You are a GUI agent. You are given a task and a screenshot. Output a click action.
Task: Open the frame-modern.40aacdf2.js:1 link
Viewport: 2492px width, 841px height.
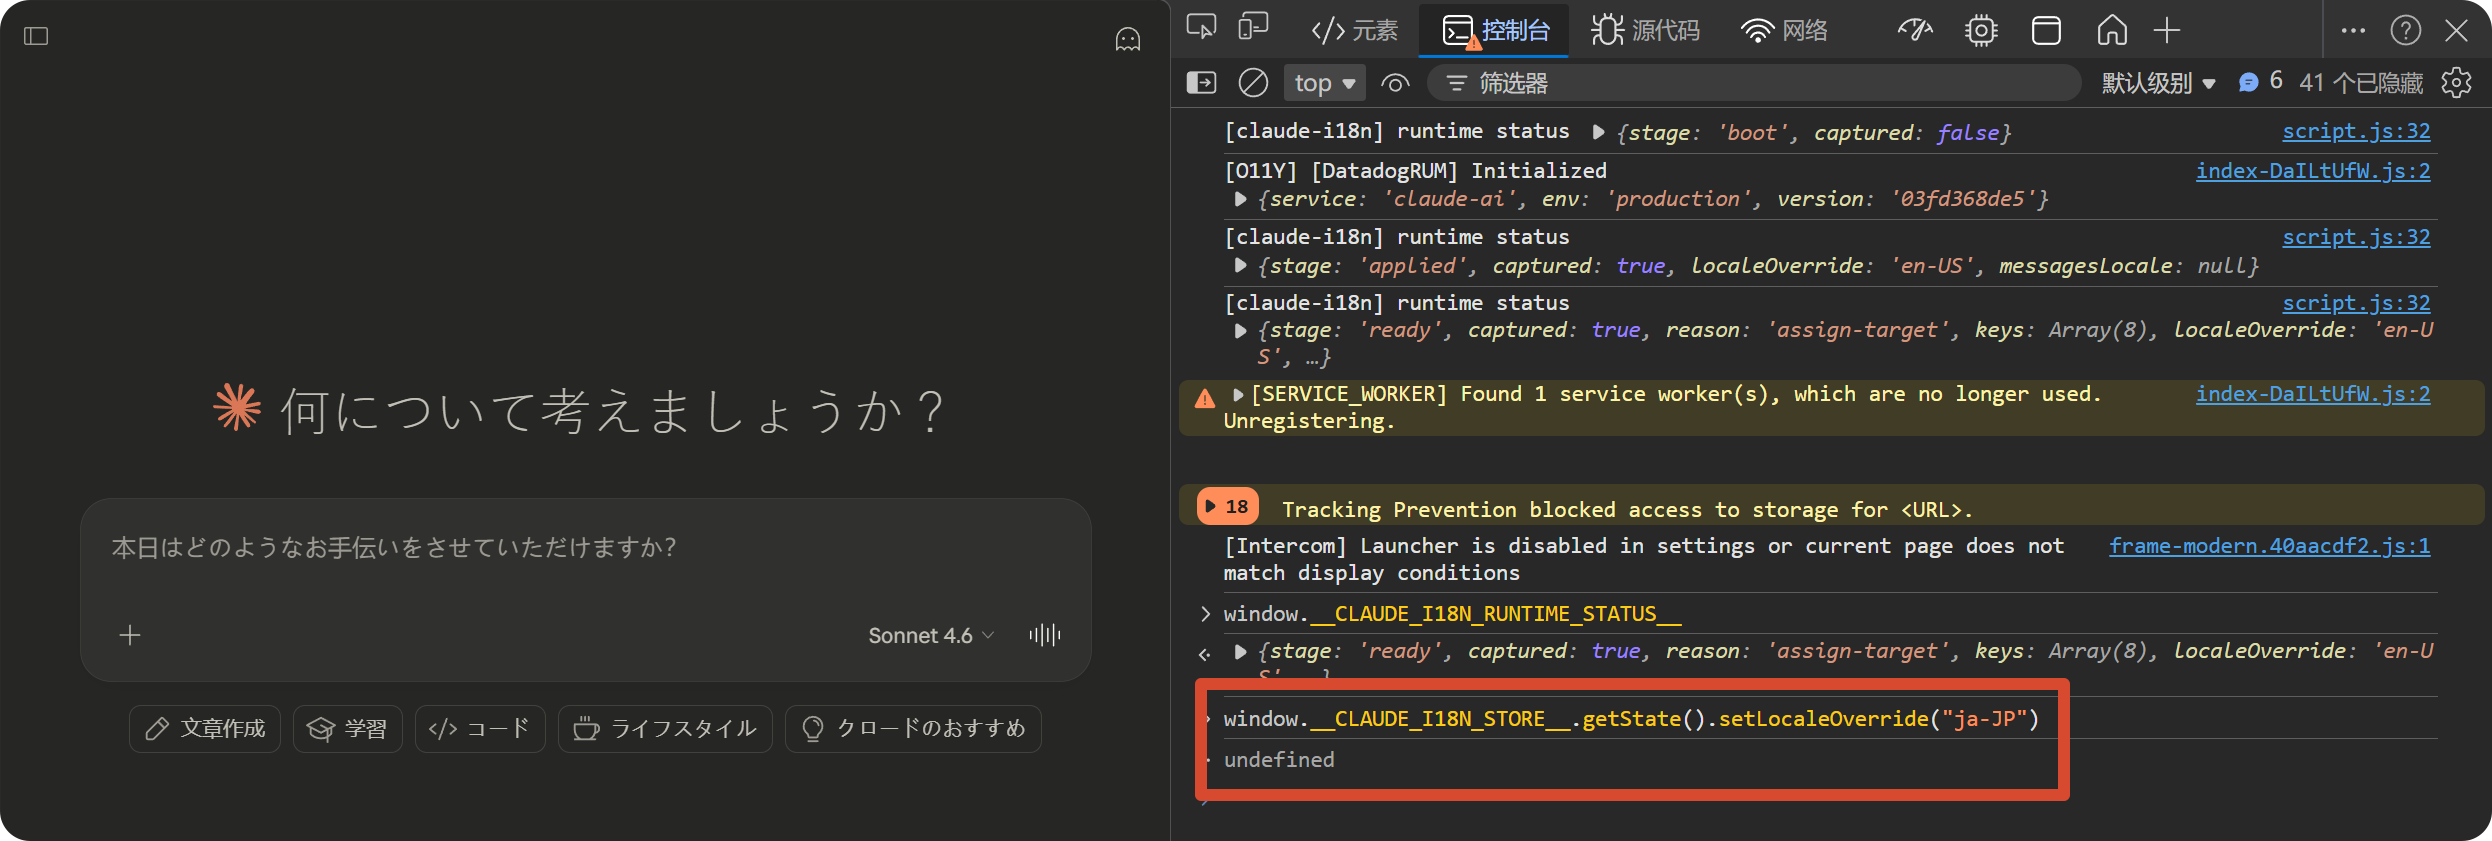(x=2270, y=546)
